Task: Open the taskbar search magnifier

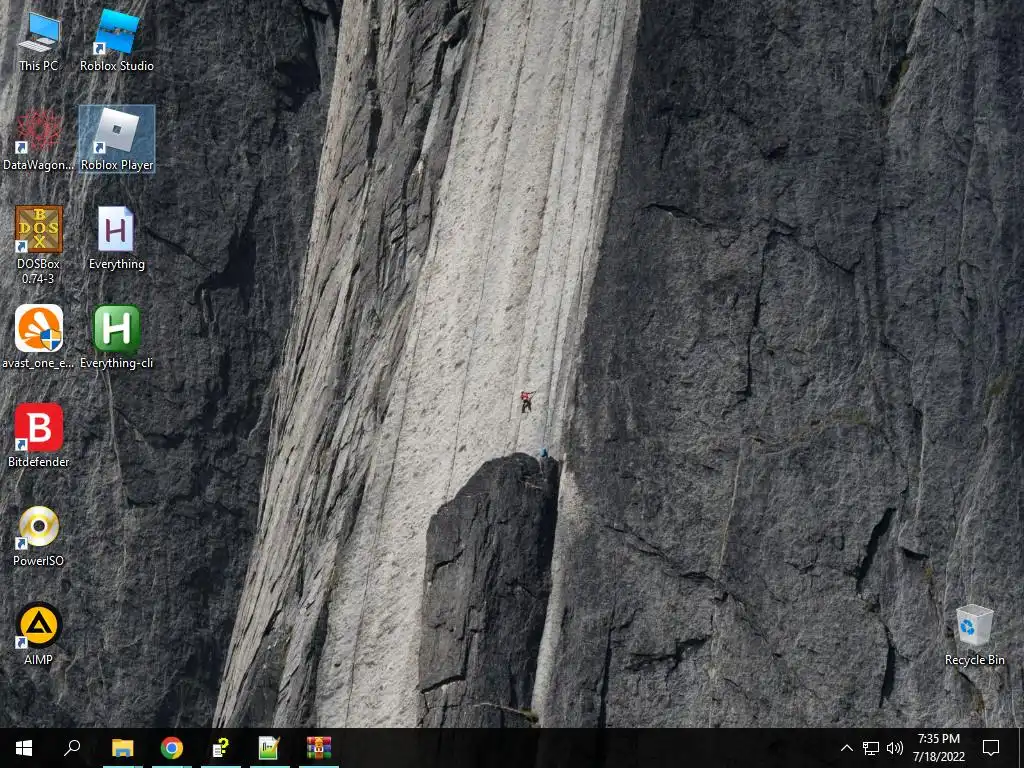Action: [72, 748]
